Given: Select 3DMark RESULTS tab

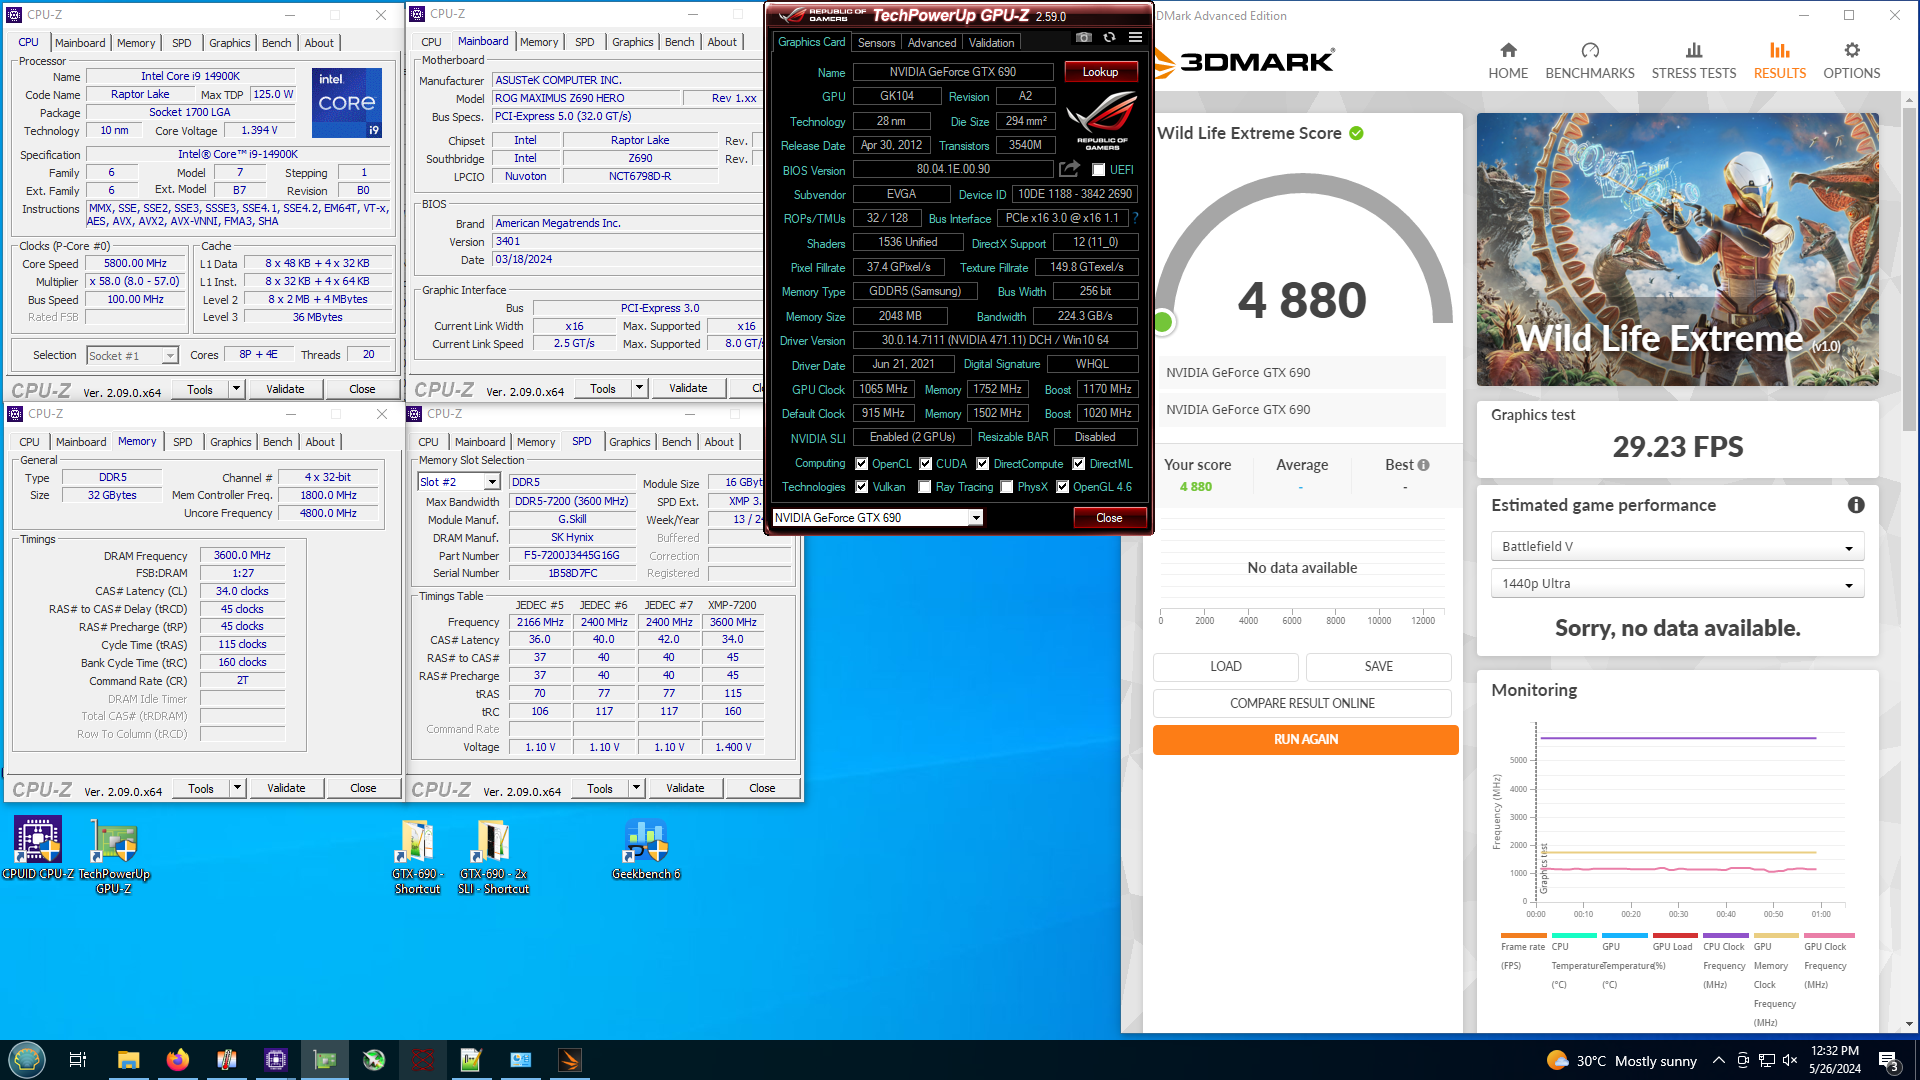Looking at the screenshot, I should 1779,60.
